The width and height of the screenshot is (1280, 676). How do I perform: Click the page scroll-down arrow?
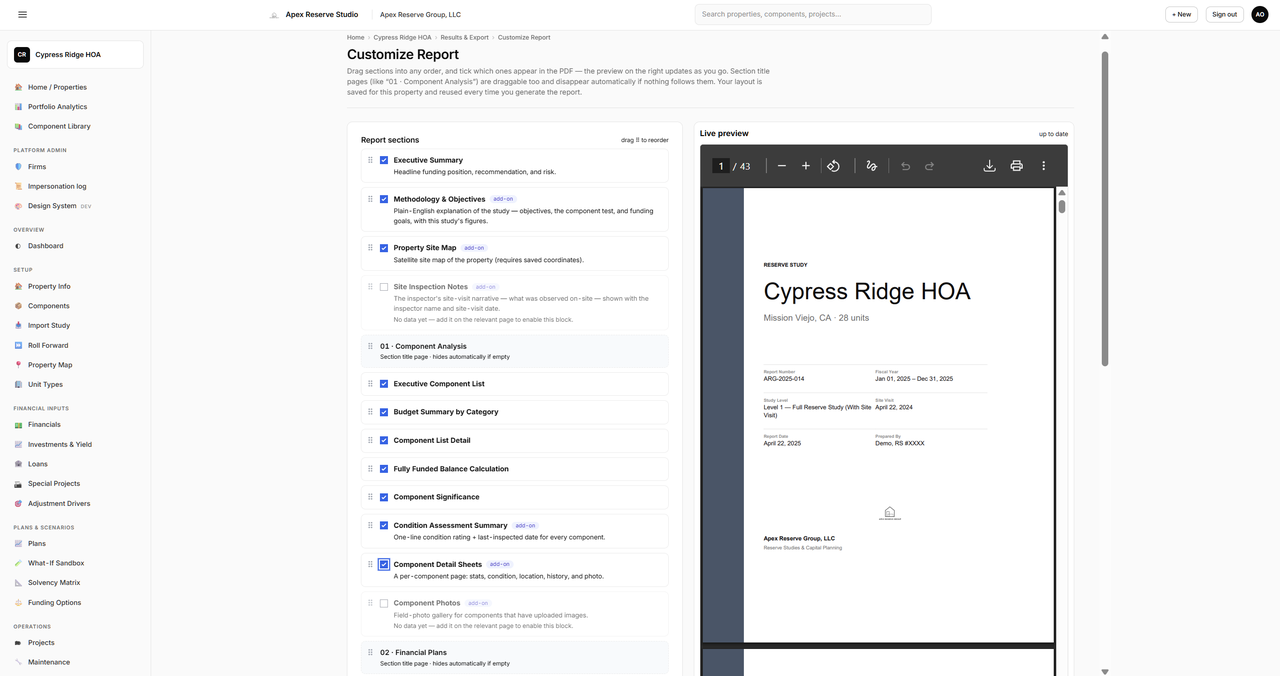(x=1105, y=671)
